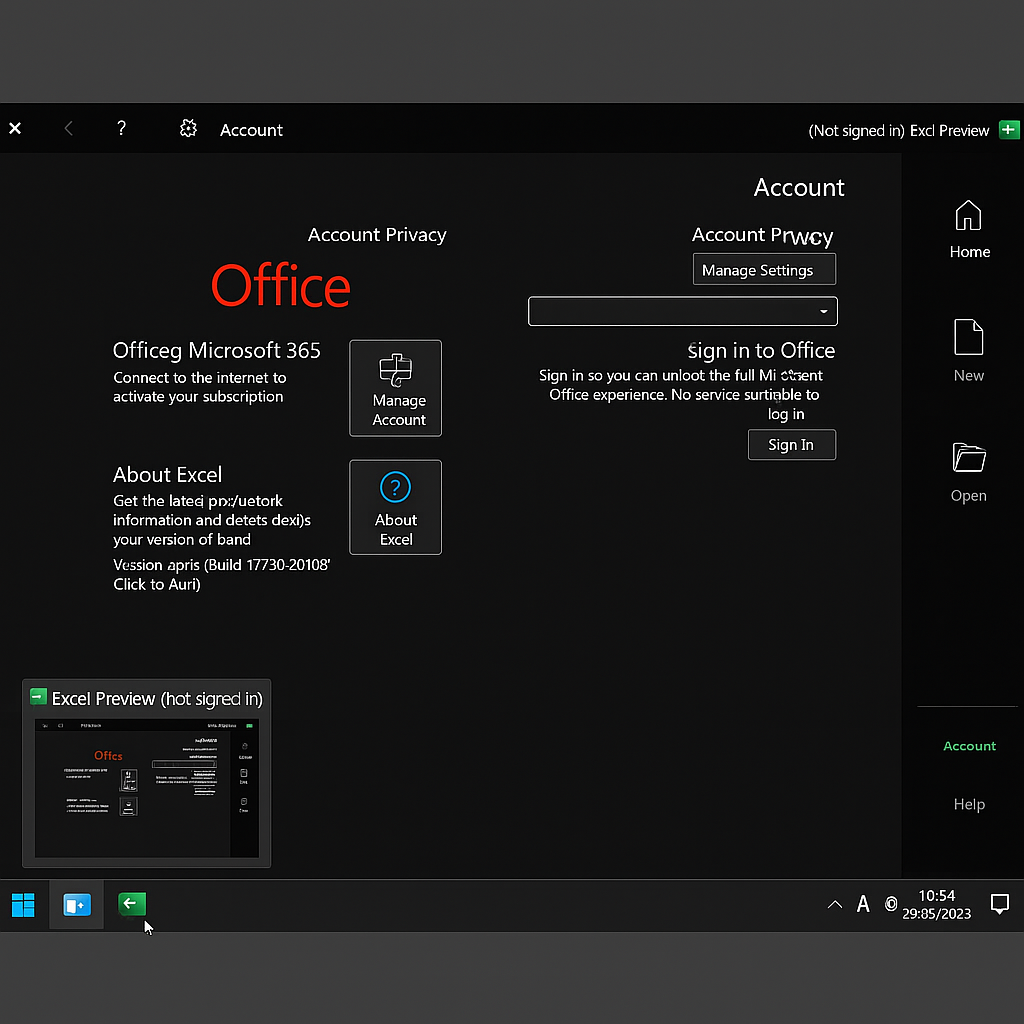Image resolution: width=1024 pixels, height=1024 pixels.
Task: Open the blue app icon on taskbar
Action: pyautogui.click(x=76, y=905)
